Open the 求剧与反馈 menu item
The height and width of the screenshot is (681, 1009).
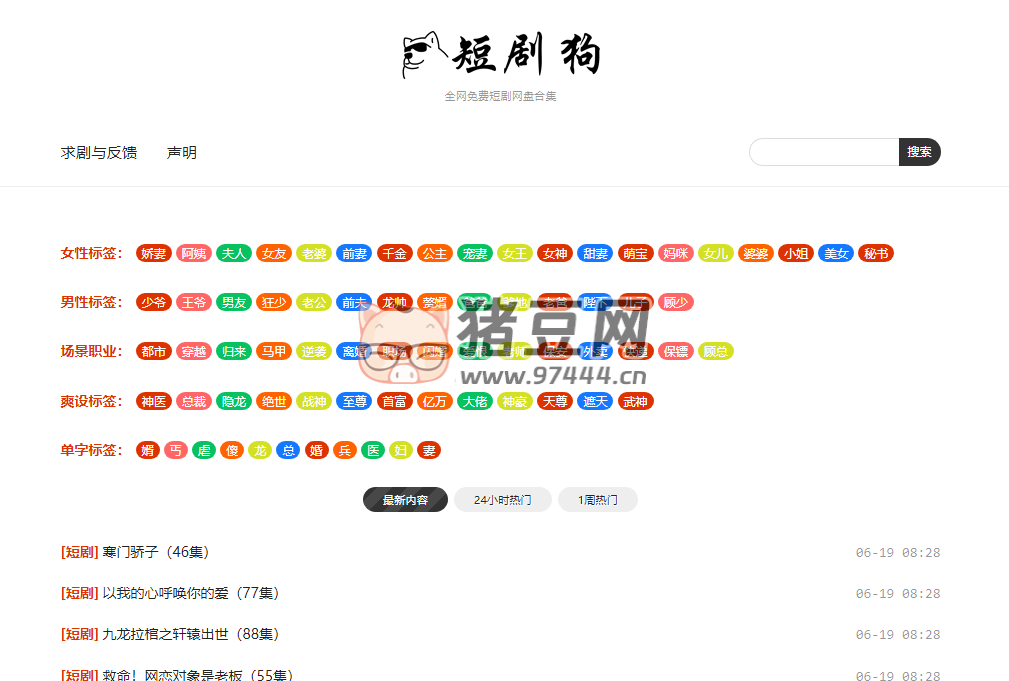[x=98, y=152]
